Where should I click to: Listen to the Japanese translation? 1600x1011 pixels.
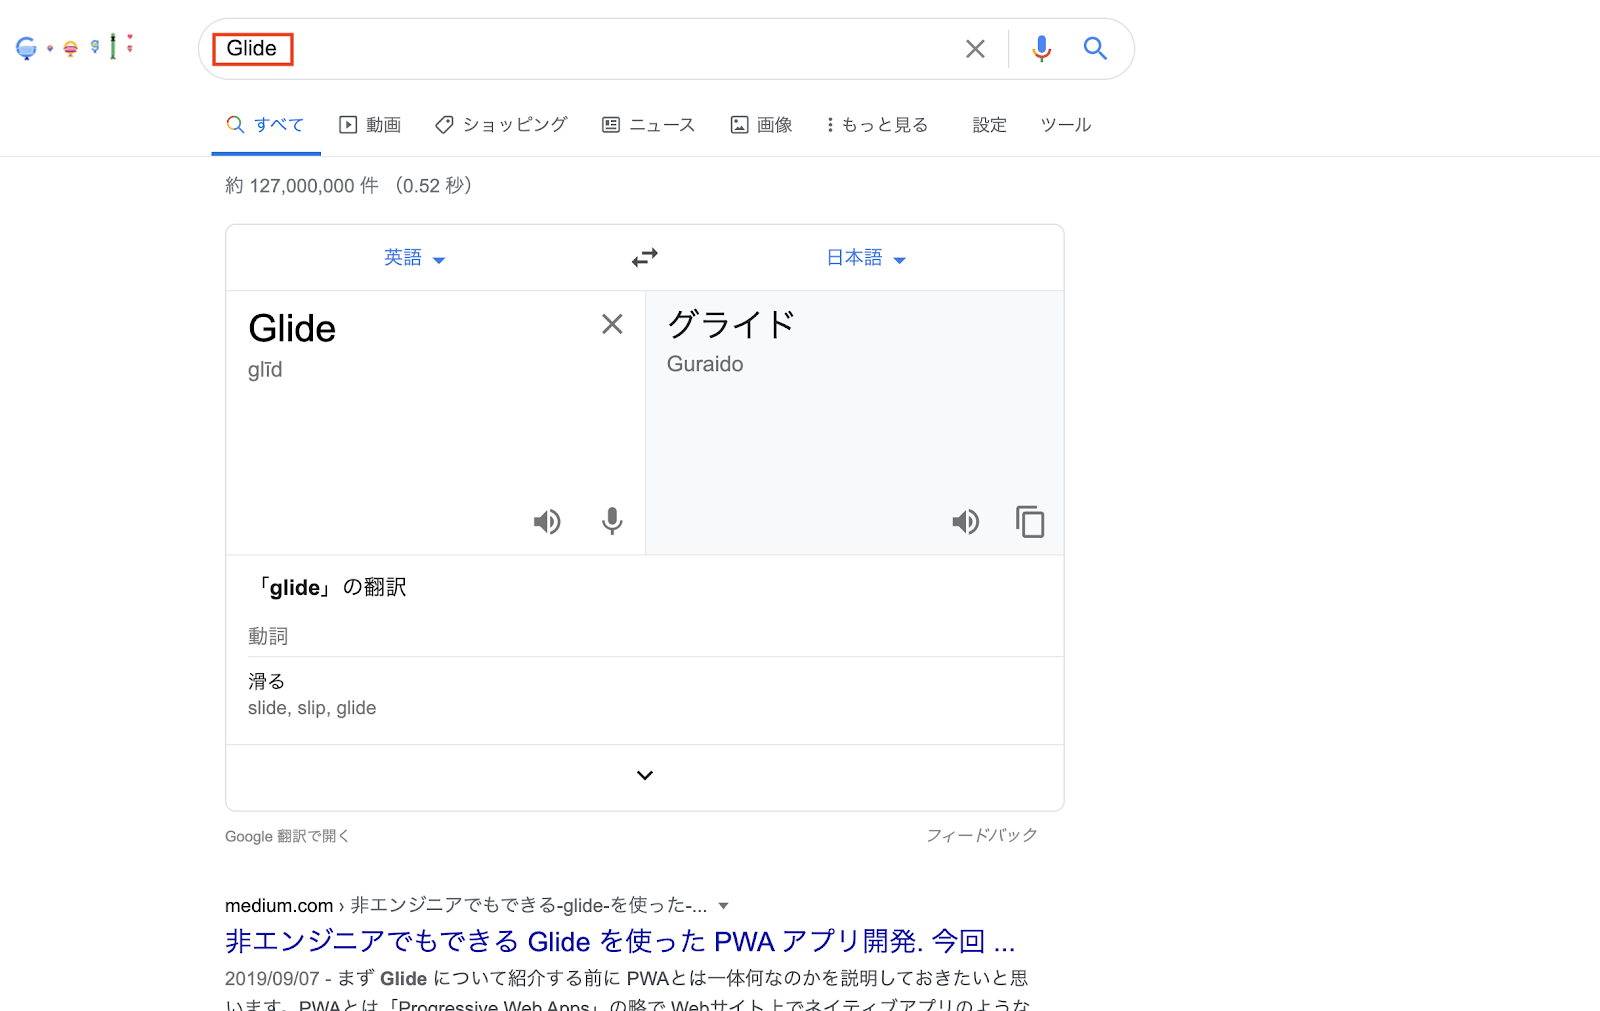tap(965, 521)
